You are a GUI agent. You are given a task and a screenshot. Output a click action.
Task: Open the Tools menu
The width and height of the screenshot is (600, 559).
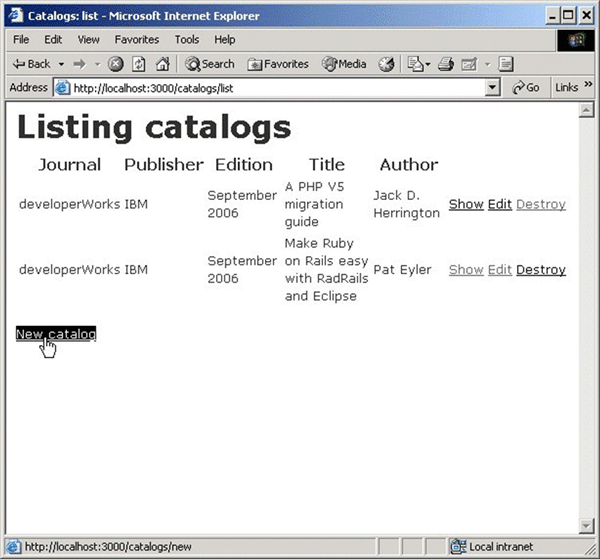pyautogui.click(x=187, y=40)
